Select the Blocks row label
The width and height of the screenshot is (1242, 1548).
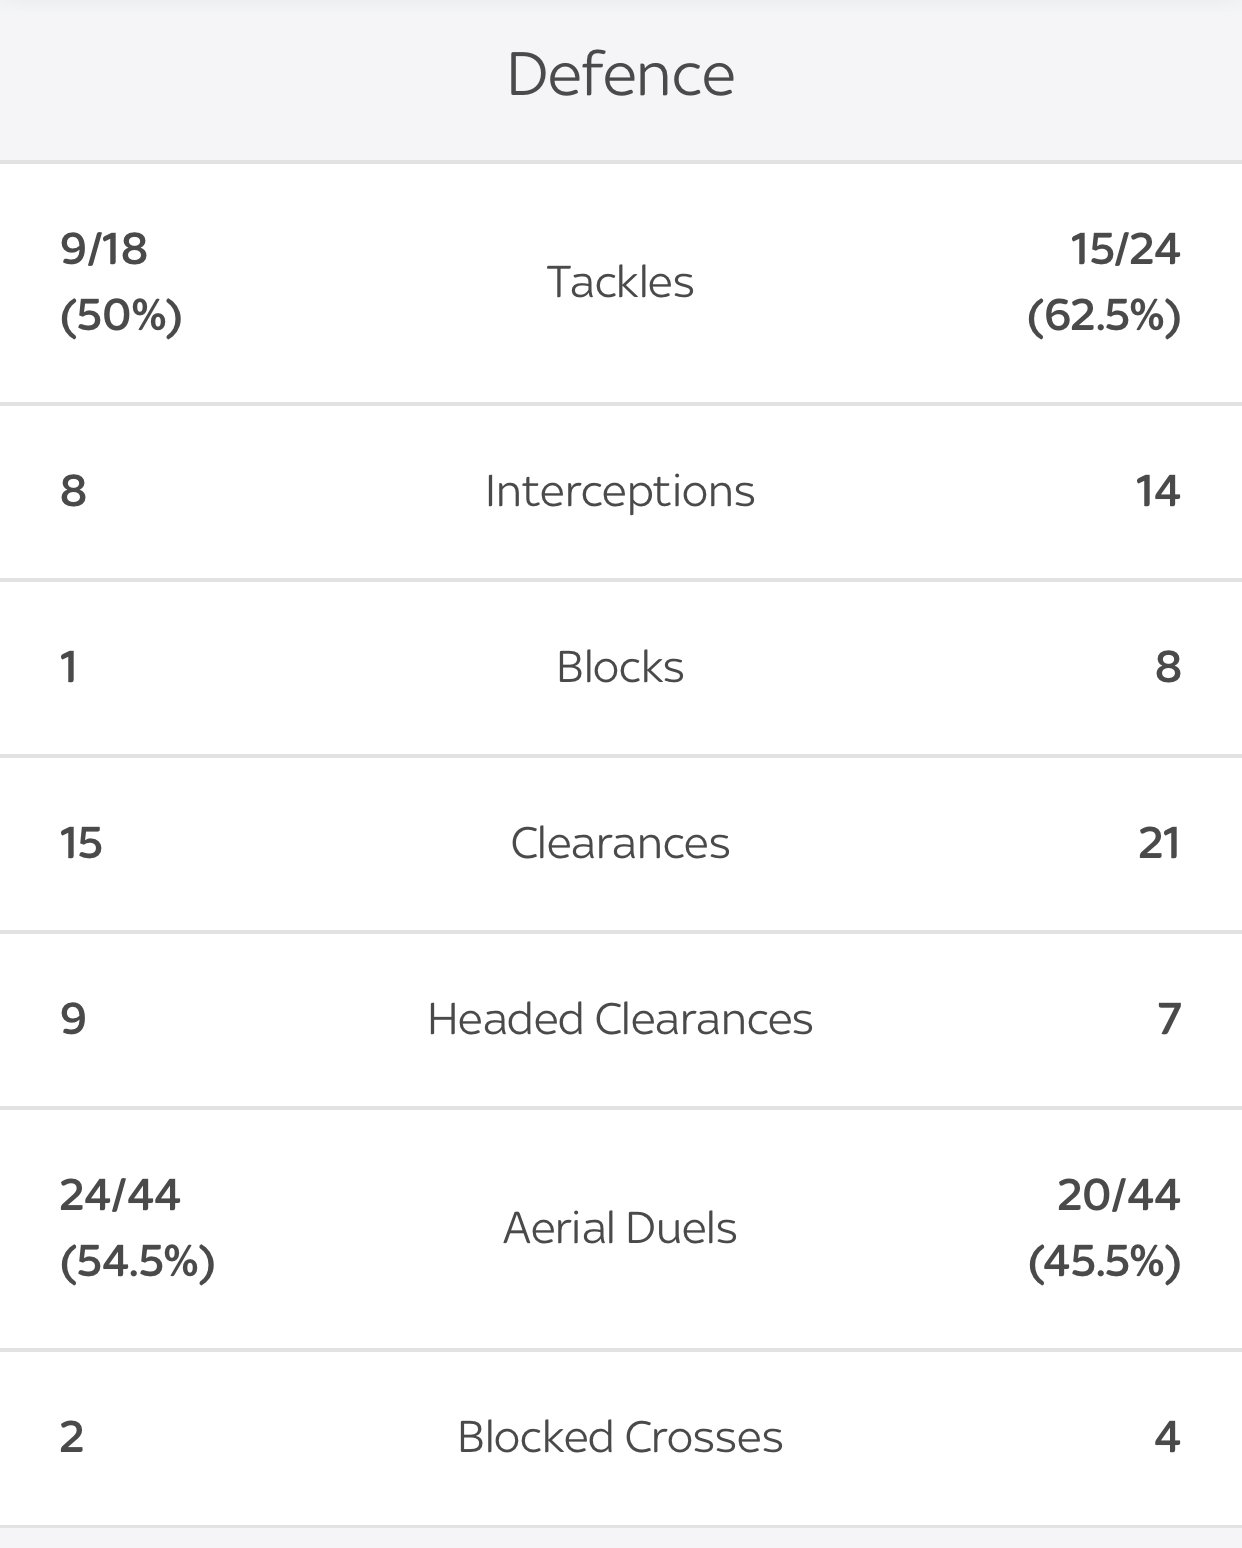(x=620, y=667)
